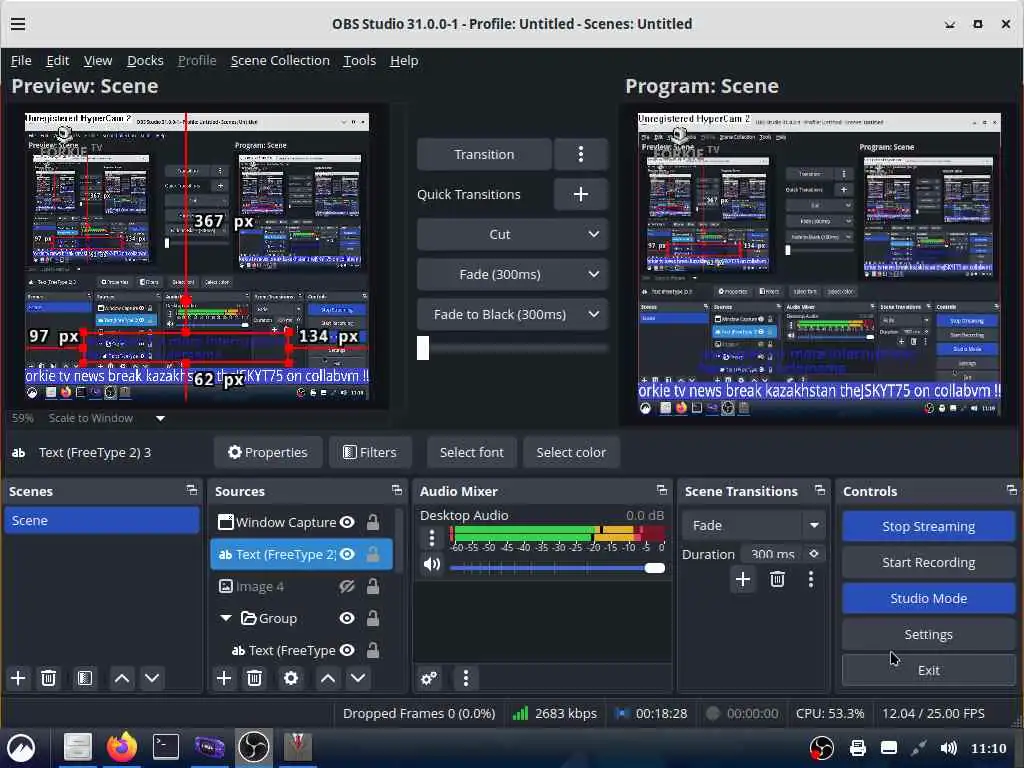Open advanced audio properties gears icon
The height and width of the screenshot is (768, 1024).
pyautogui.click(x=429, y=678)
